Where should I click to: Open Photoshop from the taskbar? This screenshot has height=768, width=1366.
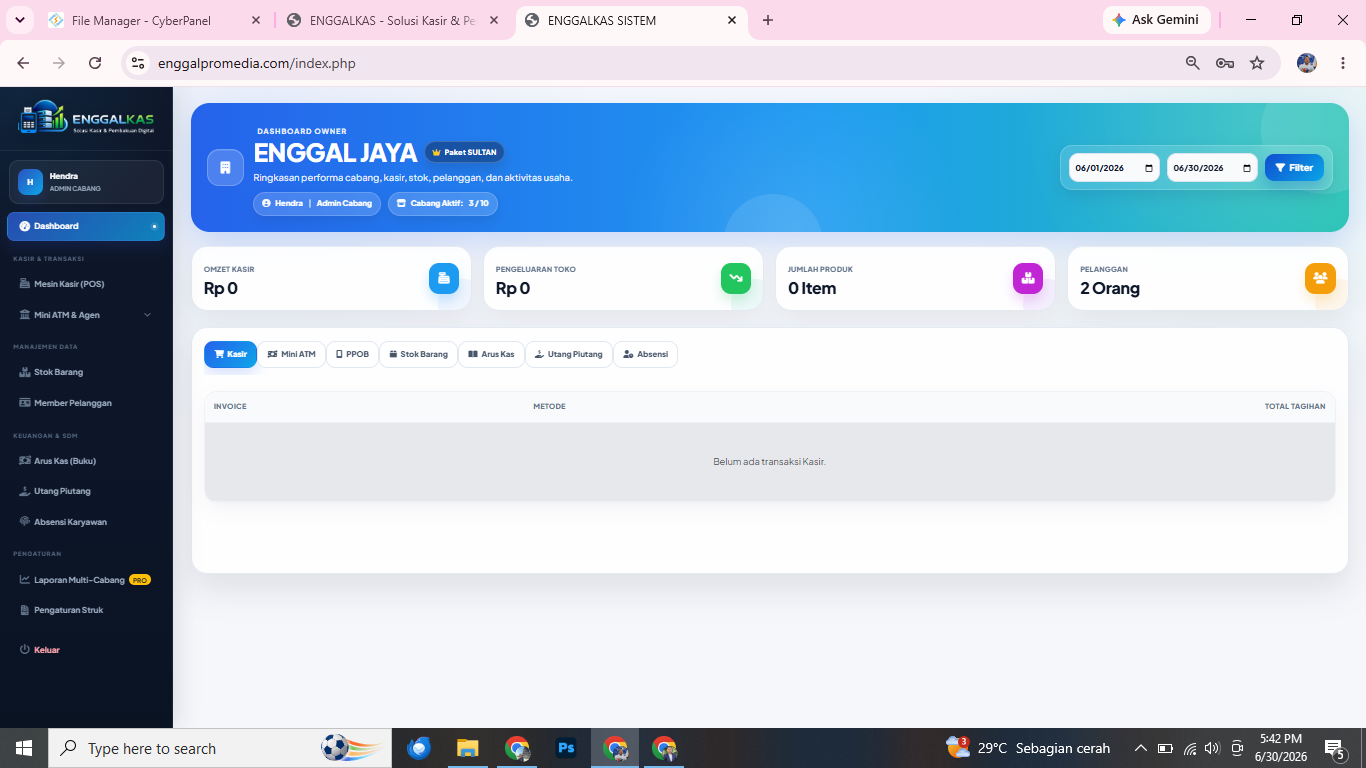[566, 748]
